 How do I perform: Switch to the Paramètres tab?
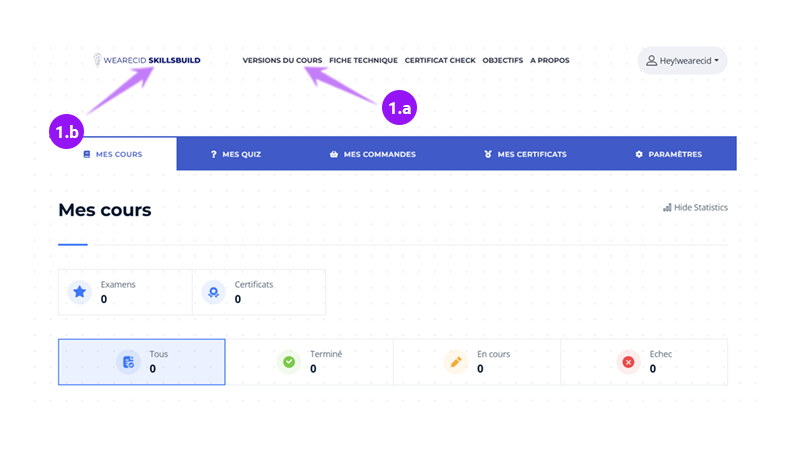coord(668,154)
